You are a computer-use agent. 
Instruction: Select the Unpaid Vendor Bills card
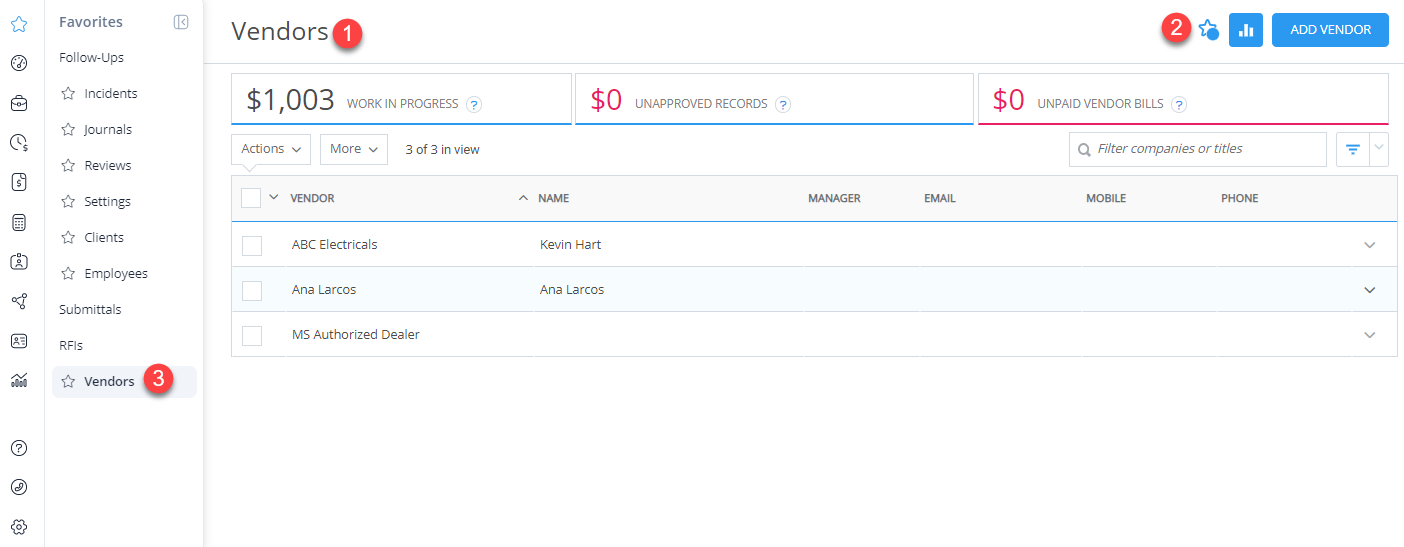point(1183,99)
